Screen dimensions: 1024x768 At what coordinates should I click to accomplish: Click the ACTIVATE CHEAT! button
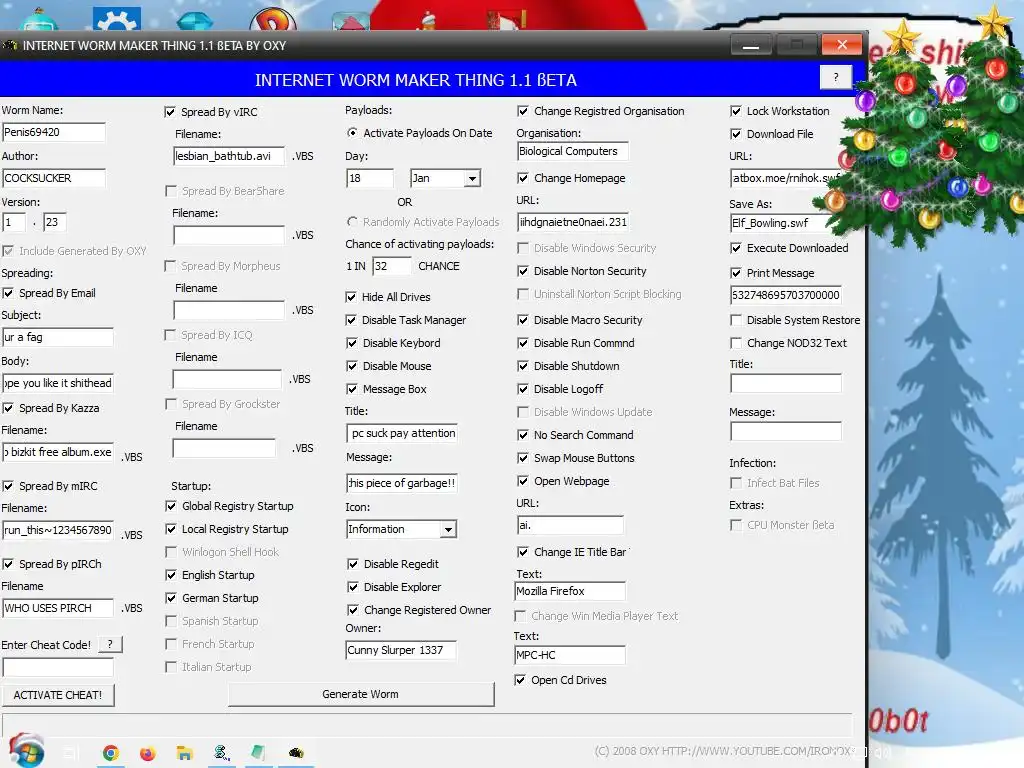(x=57, y=695)
